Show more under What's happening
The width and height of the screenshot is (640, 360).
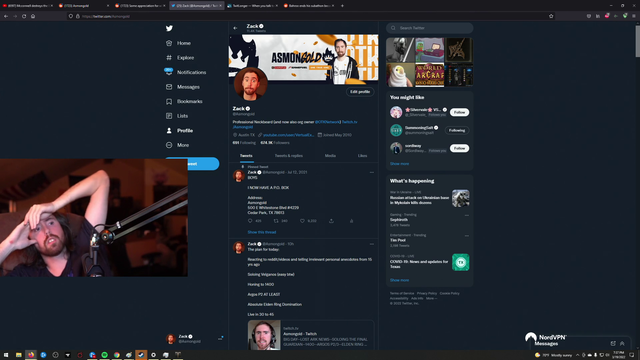[399, 280]
